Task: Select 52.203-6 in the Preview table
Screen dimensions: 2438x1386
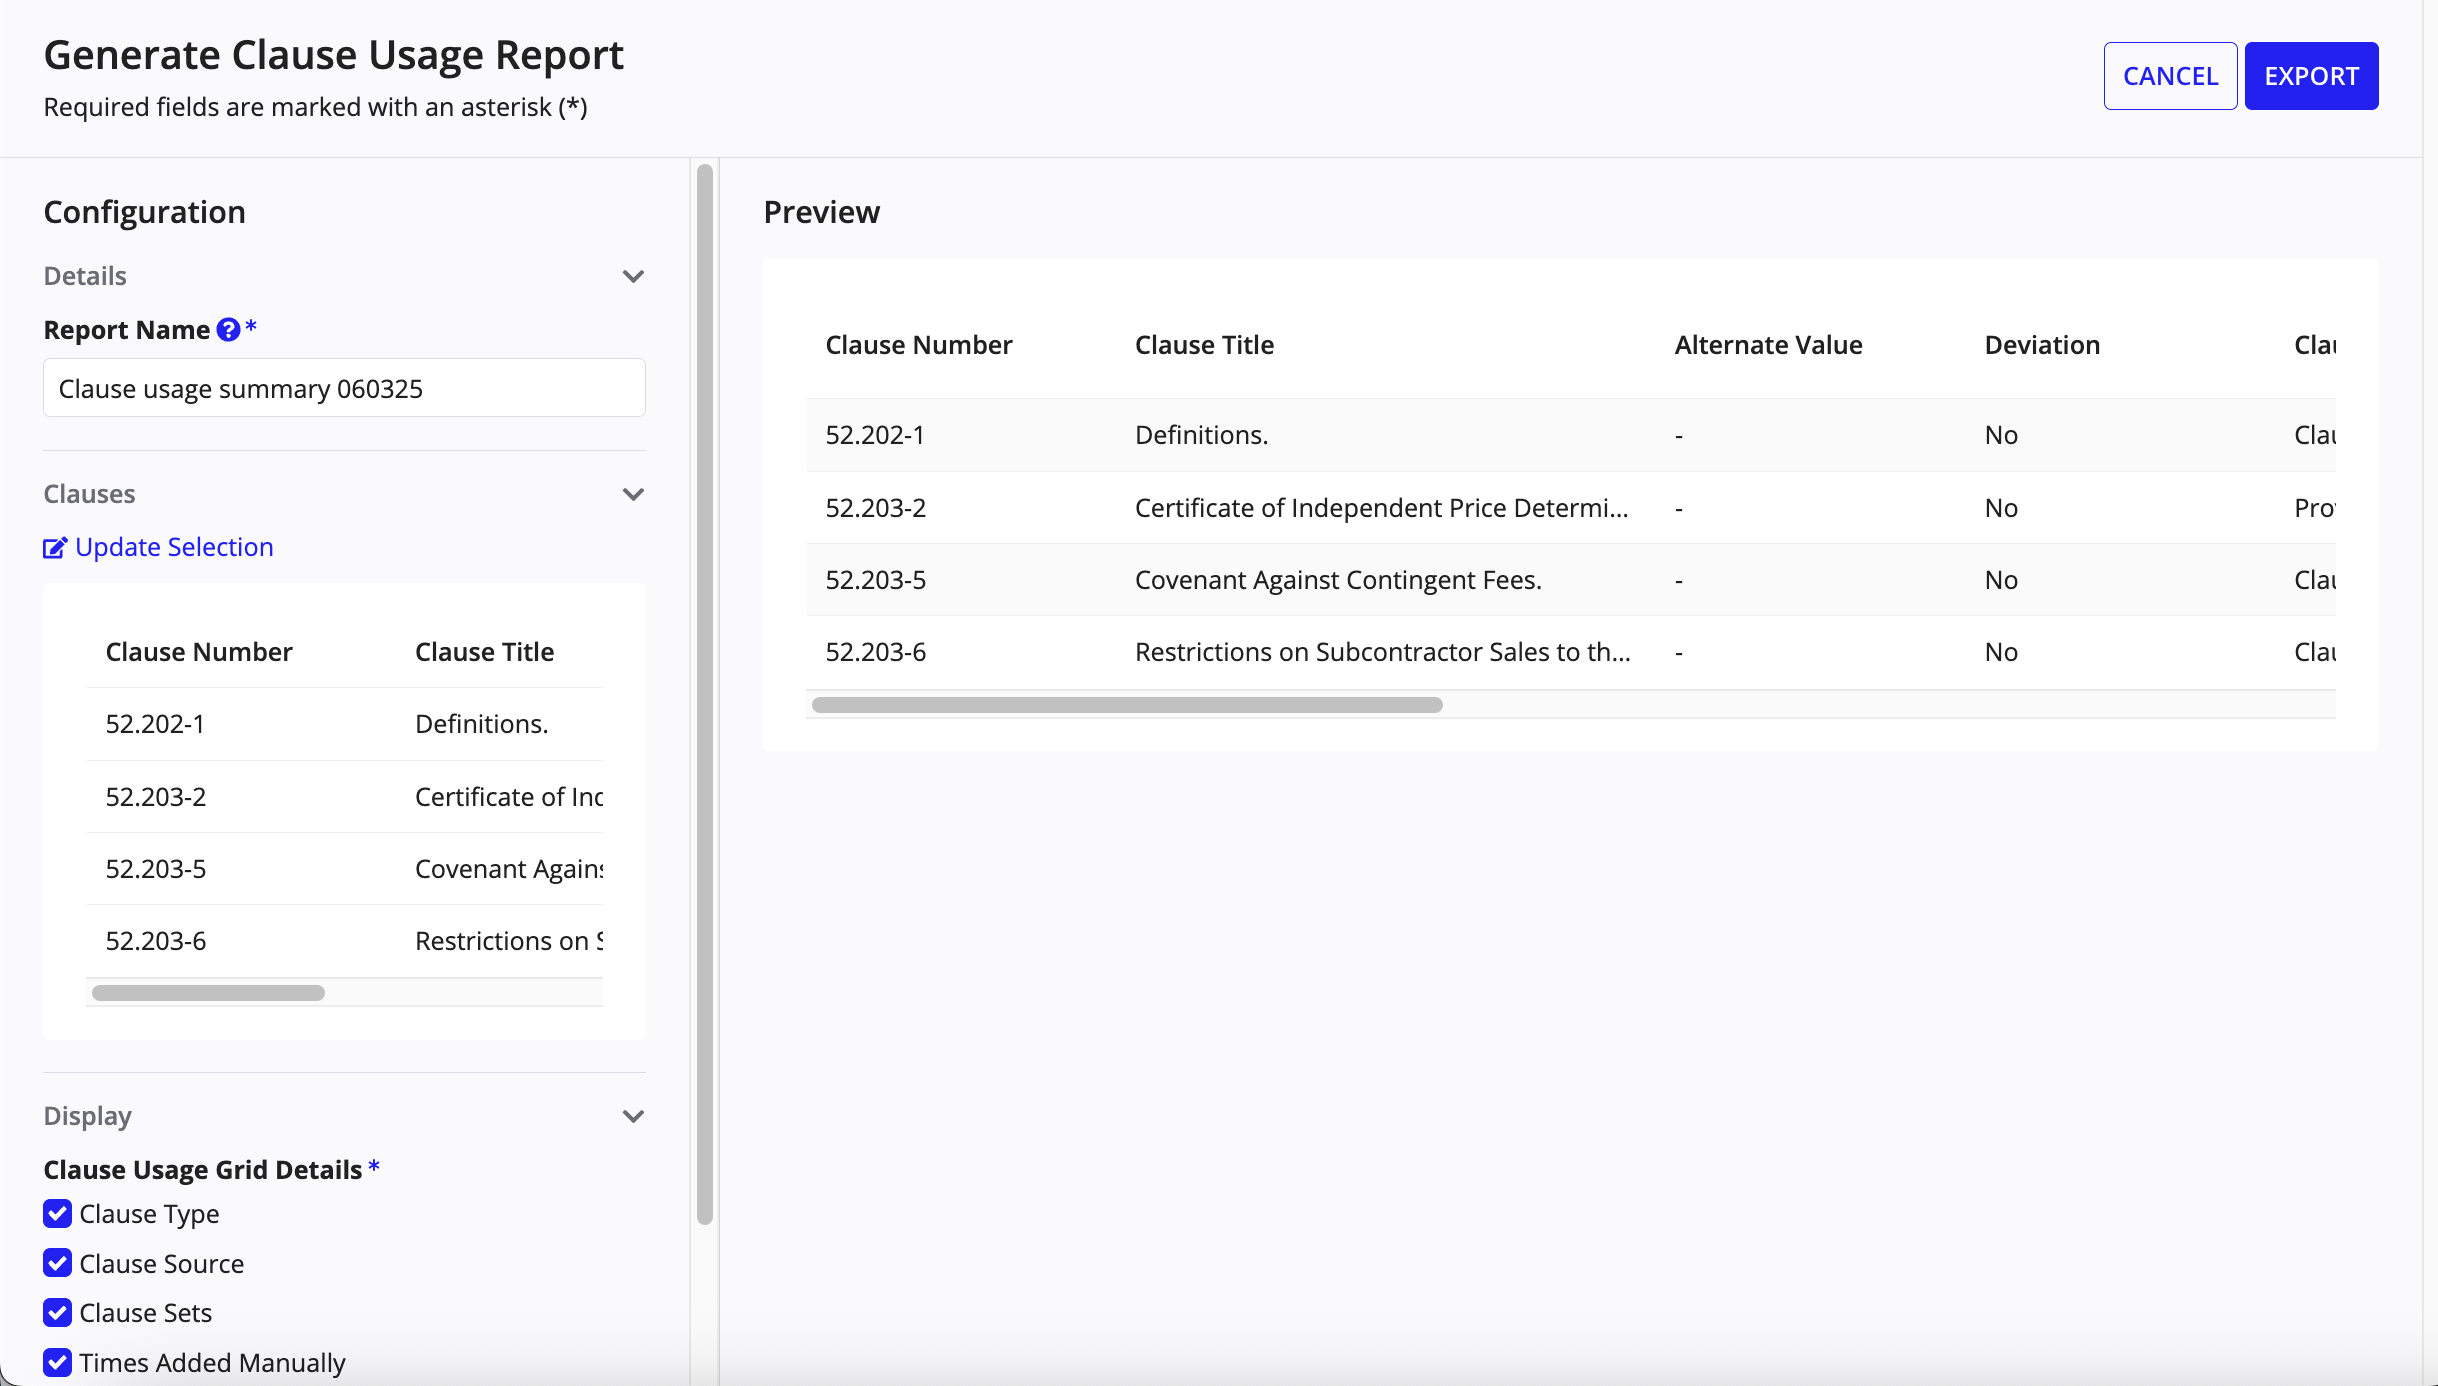Action: tap(876, 652)
